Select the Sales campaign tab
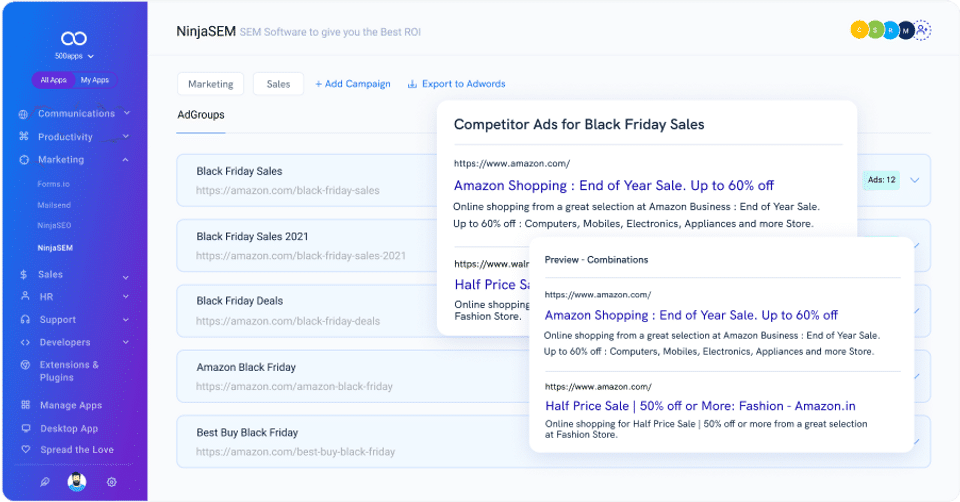This screenshot has height=502, width=960. click(279, 84)
